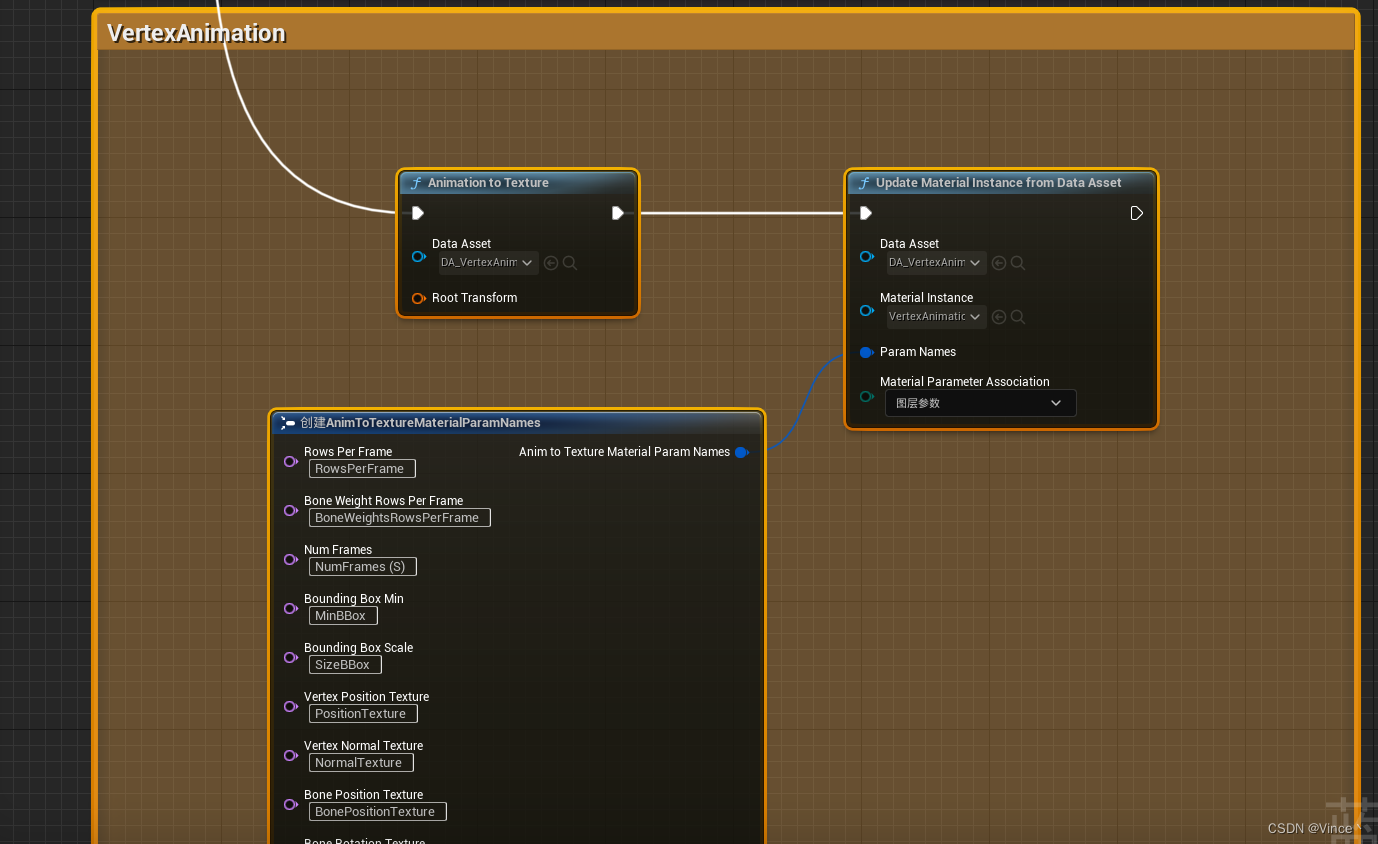1378x844 pixels.
Task: Use selected asset arrow beside Material Instance
Action: [x=999, y=317]
